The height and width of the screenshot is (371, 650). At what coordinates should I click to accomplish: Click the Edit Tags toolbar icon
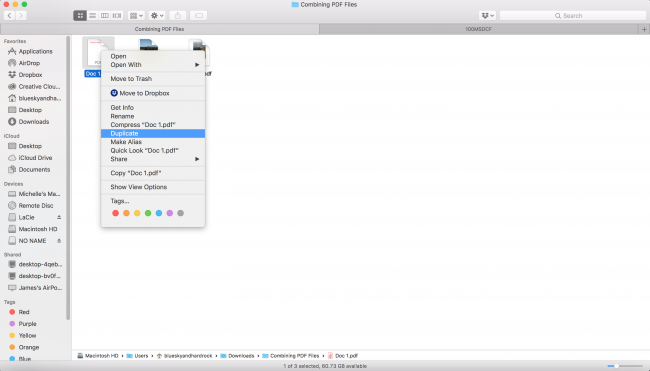pos(199,16)
